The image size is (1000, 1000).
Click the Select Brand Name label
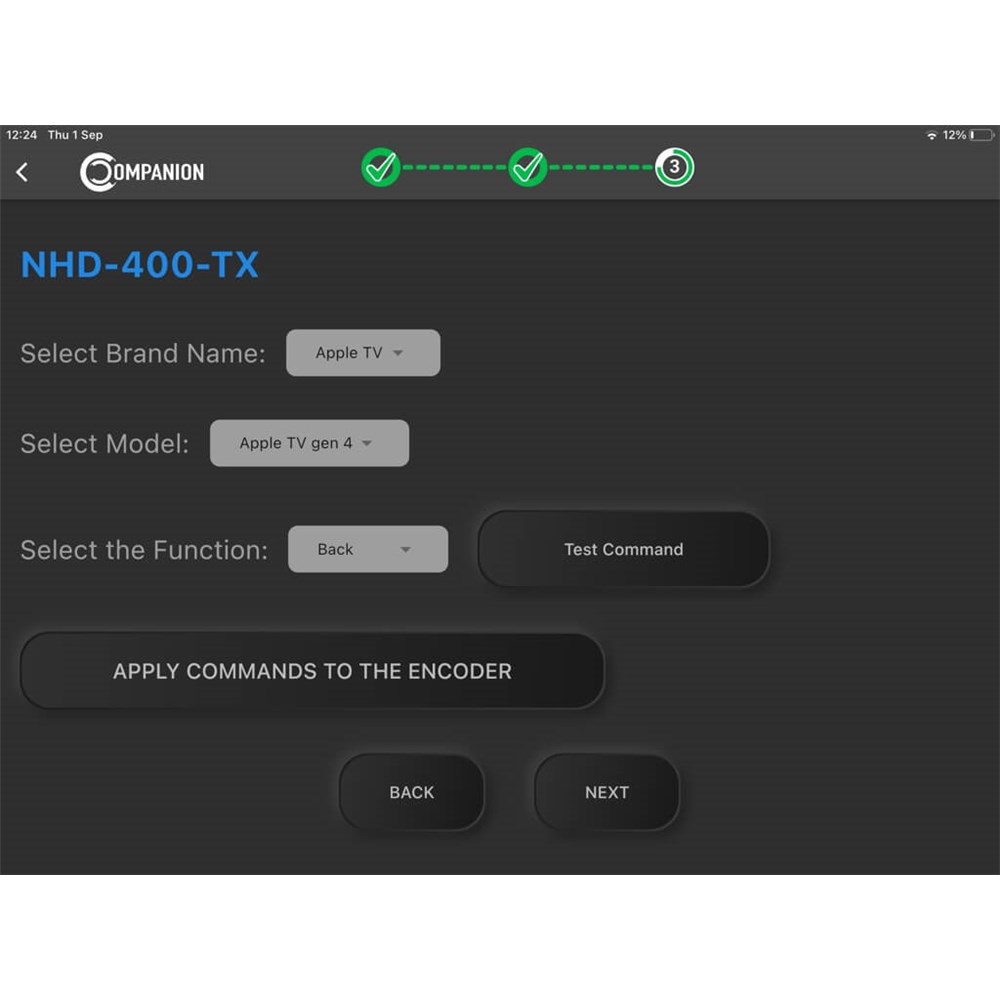[143, 353]
